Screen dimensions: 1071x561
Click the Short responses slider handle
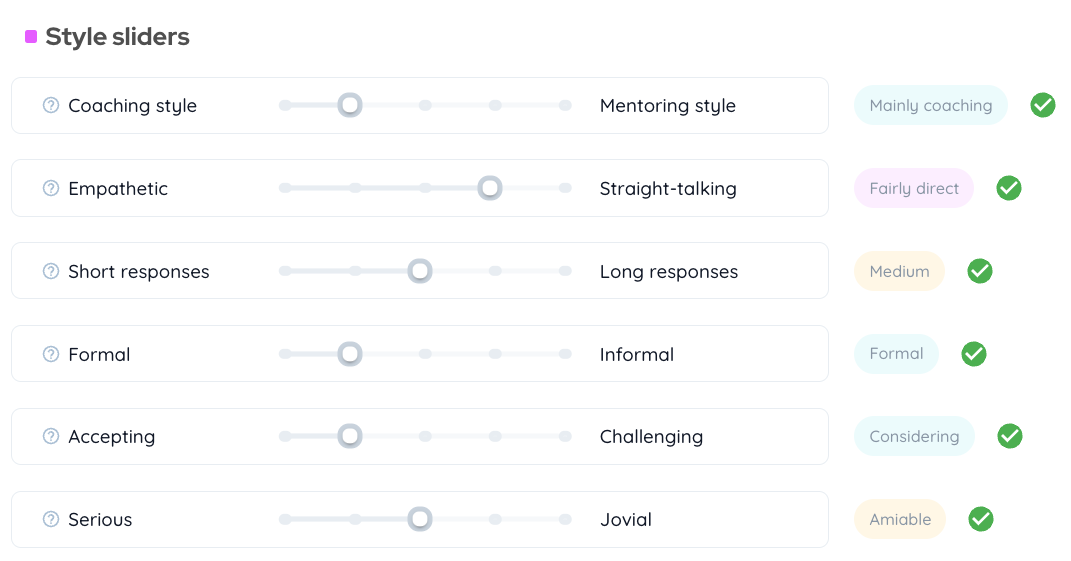pos(420,271)
